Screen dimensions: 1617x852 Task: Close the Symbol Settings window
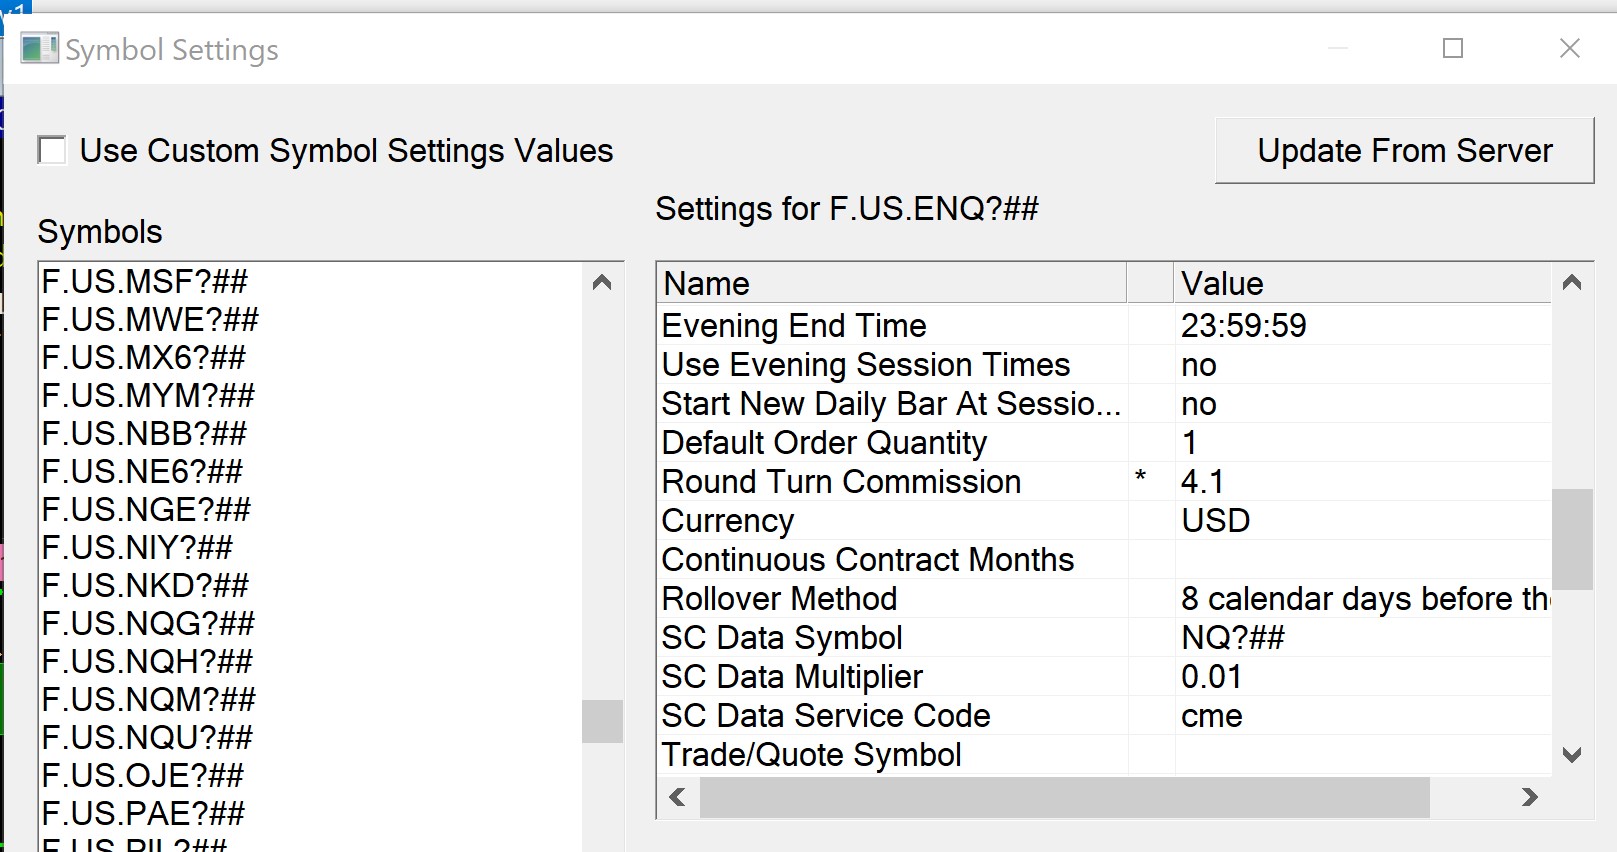(1570, 48)
